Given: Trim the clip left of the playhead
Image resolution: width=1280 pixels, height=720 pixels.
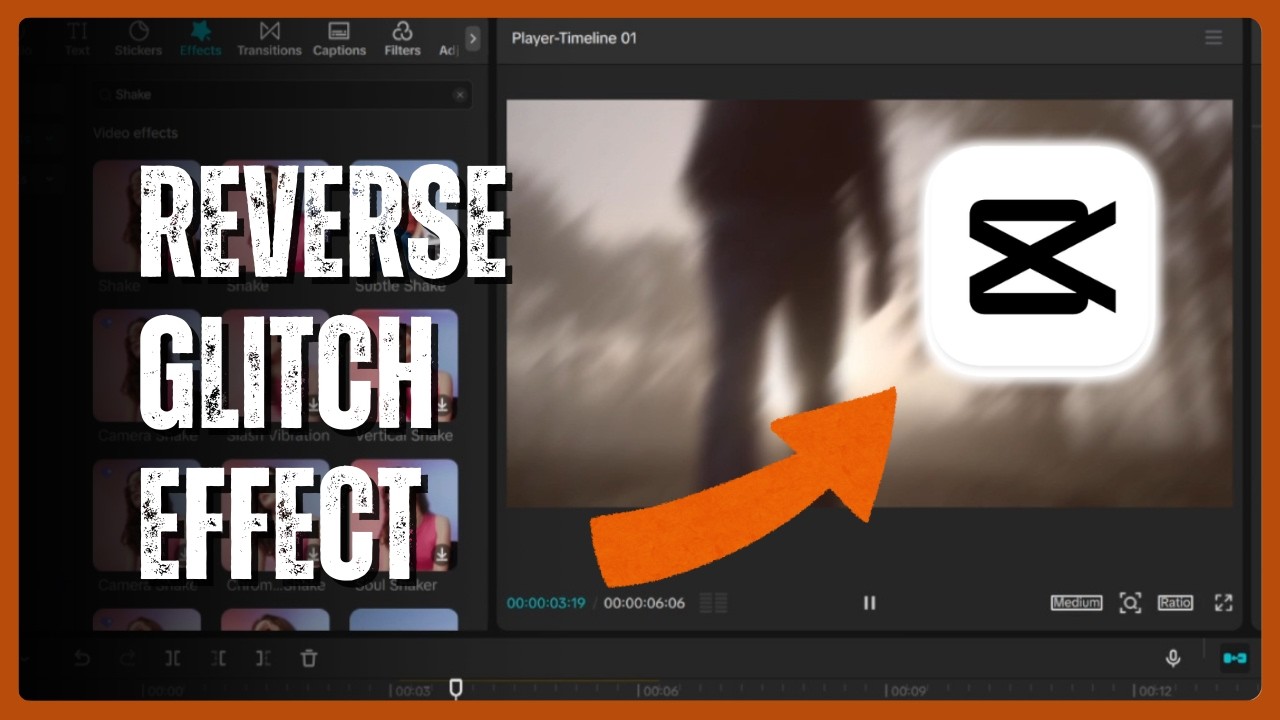Looking at the screenshot, I should point(218,658).
